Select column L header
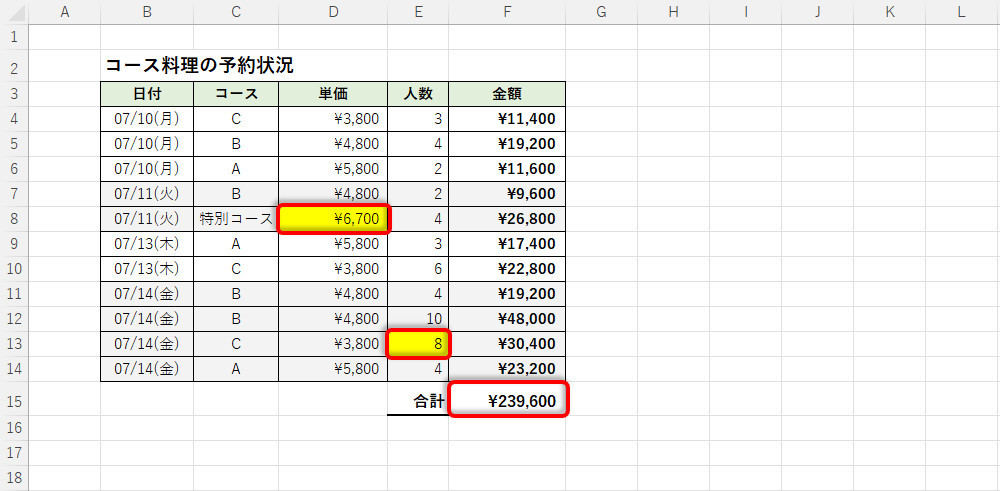This screenshot has width=1000, height=491. 962,12
